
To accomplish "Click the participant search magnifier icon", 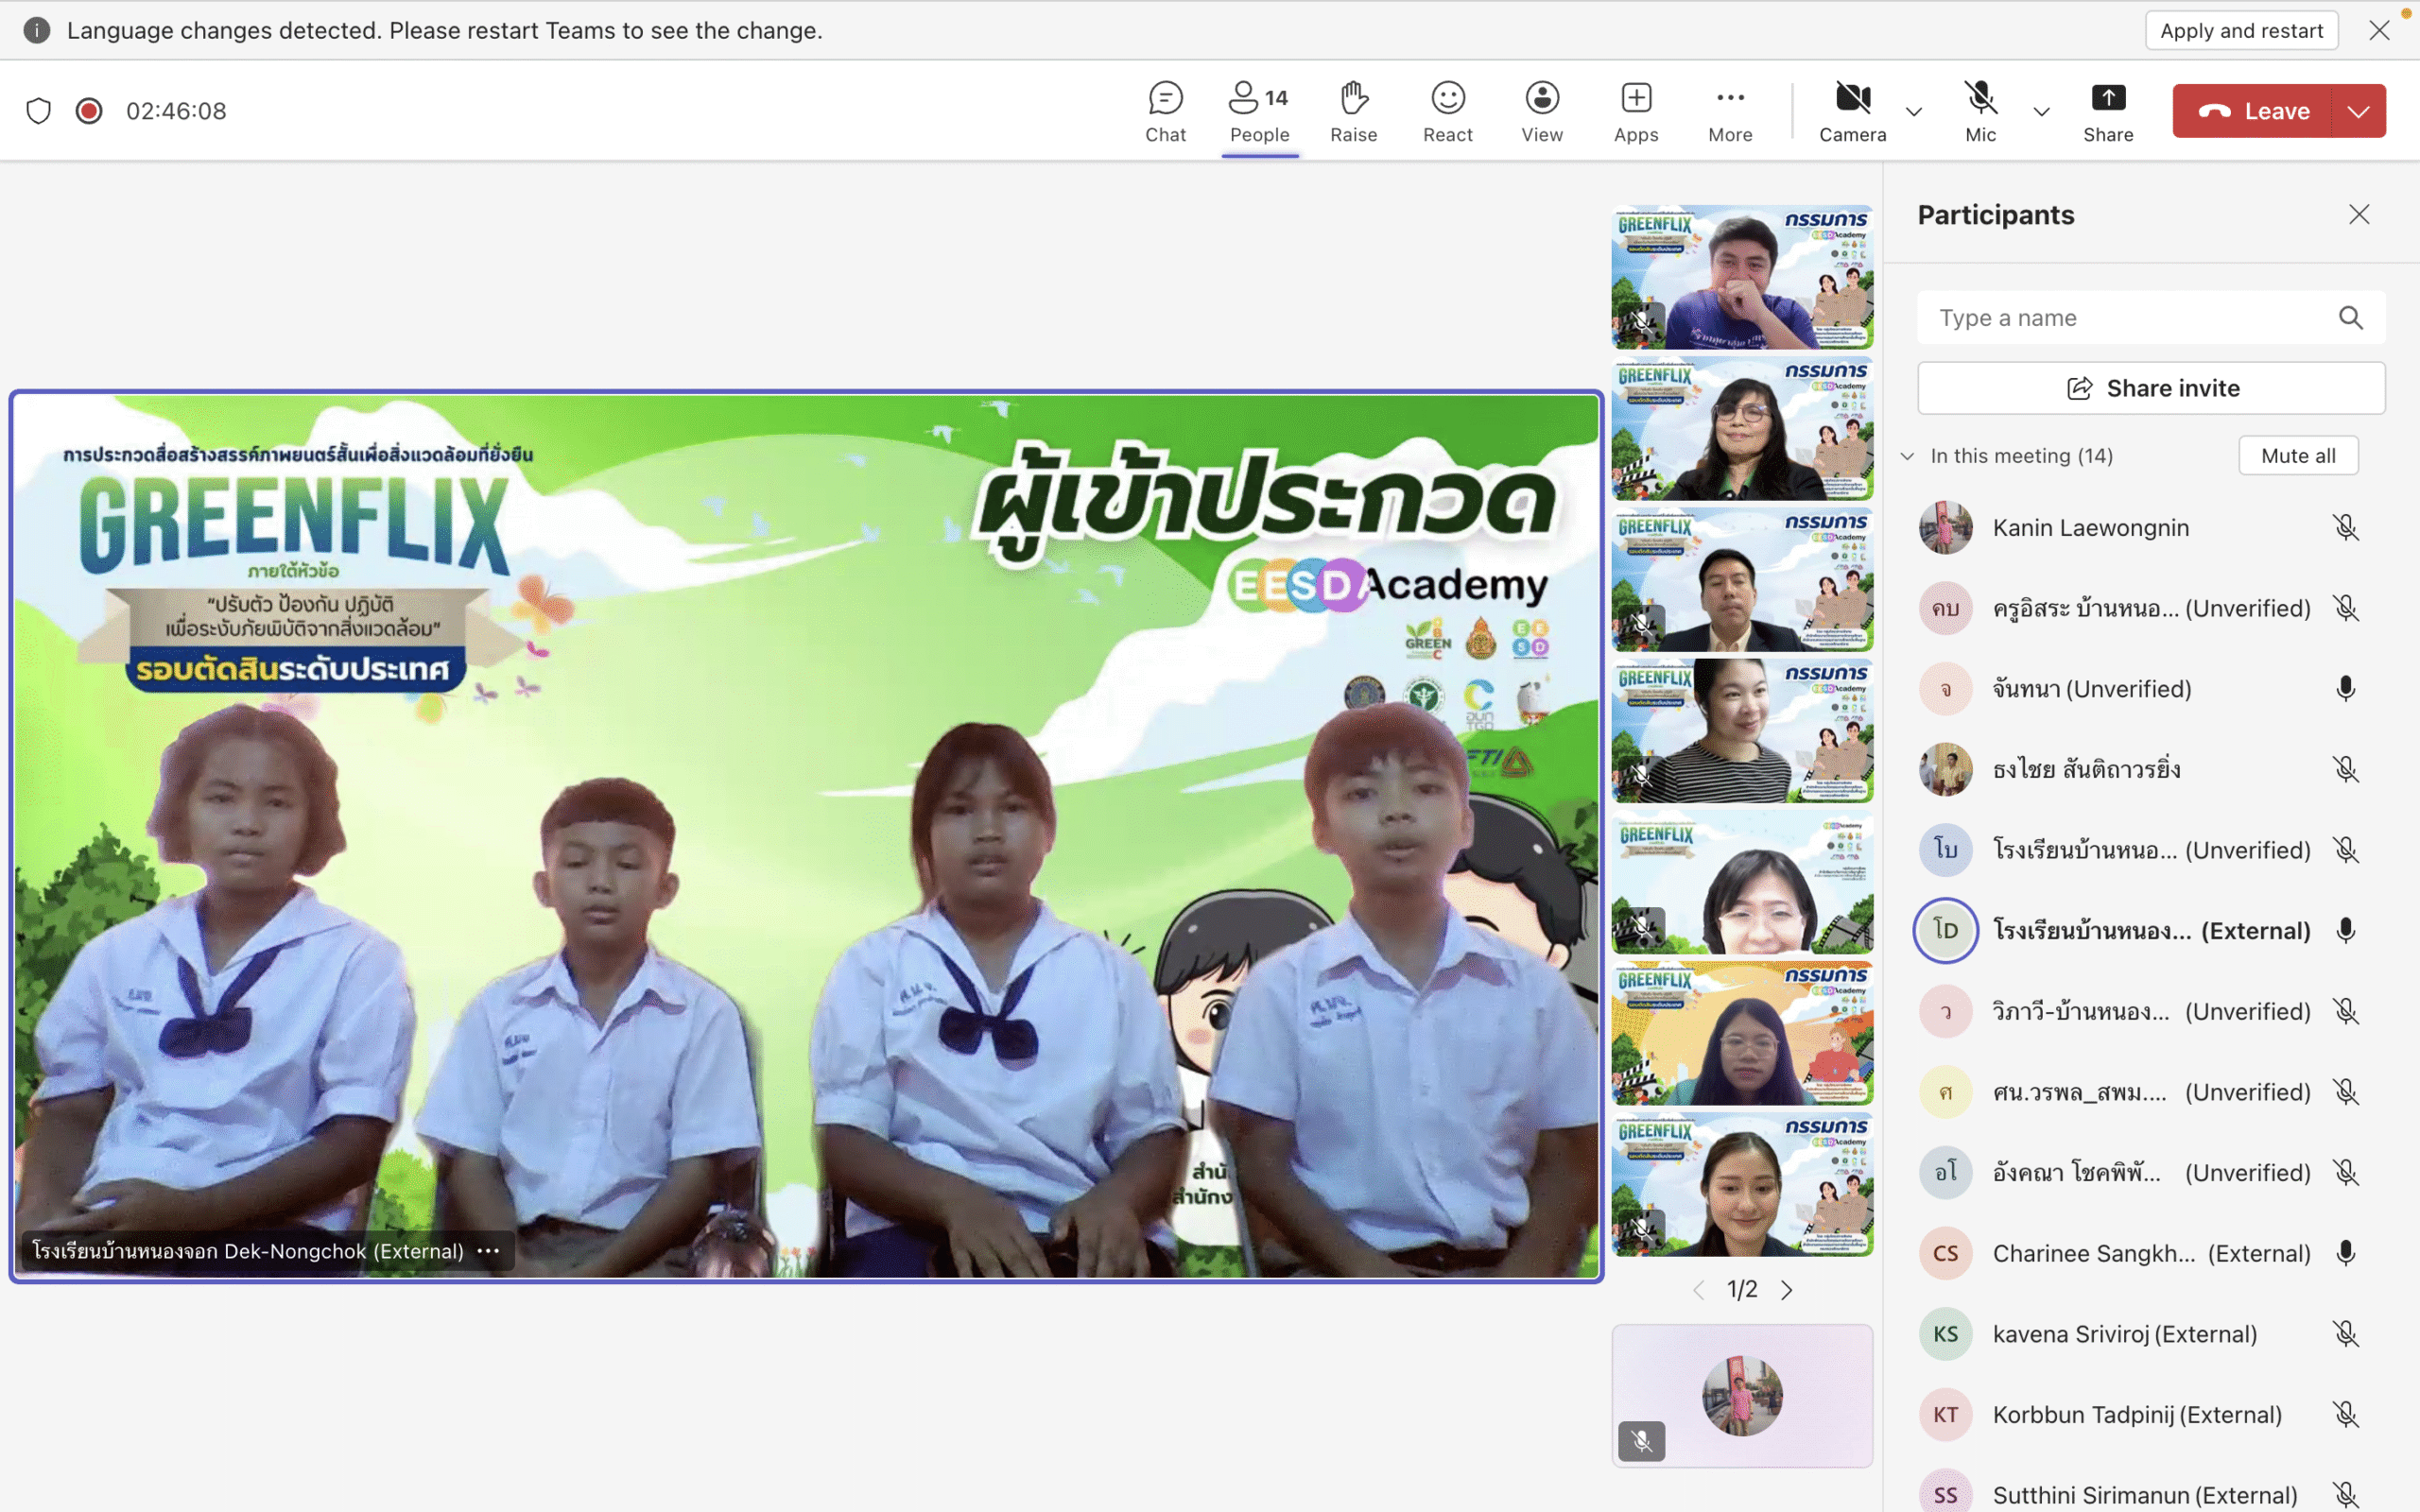I will [x=2350, y=318].
